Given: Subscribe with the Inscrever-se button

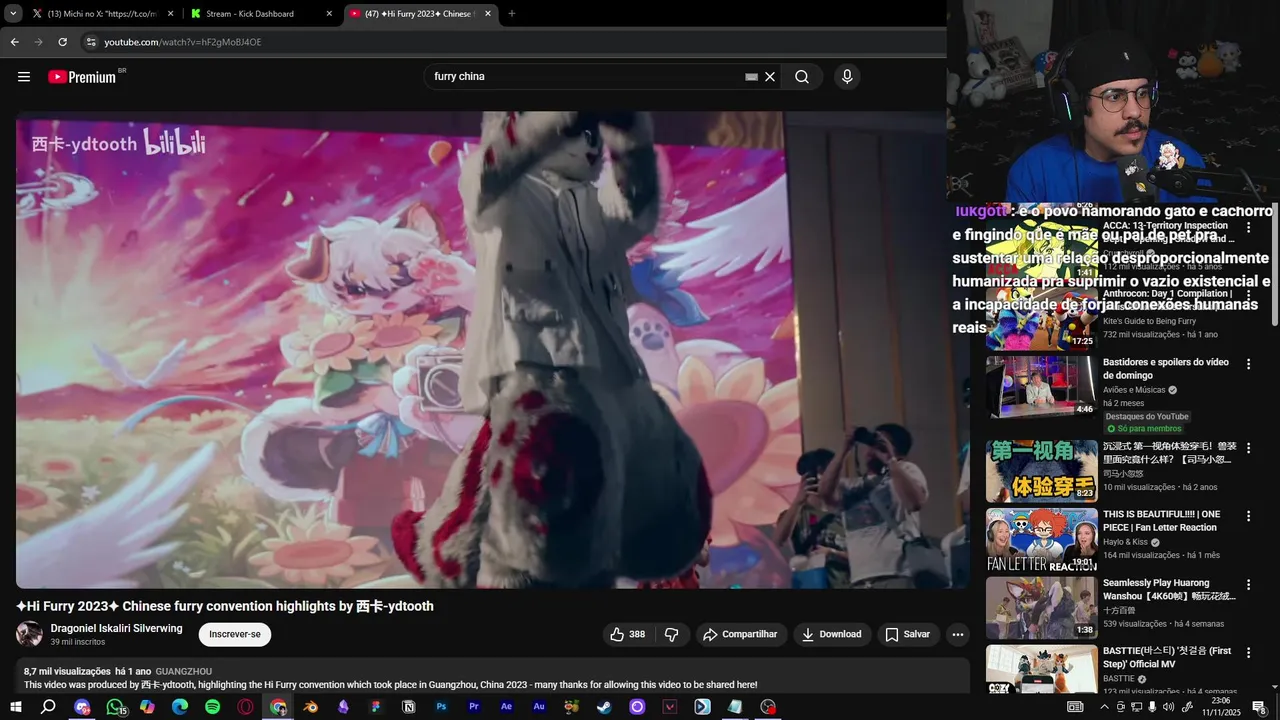Looking at the screenshot, I should (235, 634).
